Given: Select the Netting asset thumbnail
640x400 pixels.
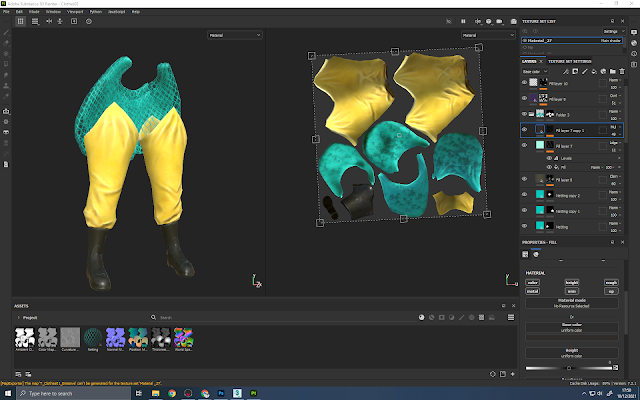Looking at the screenshot, I should click(x=93, y=339).
